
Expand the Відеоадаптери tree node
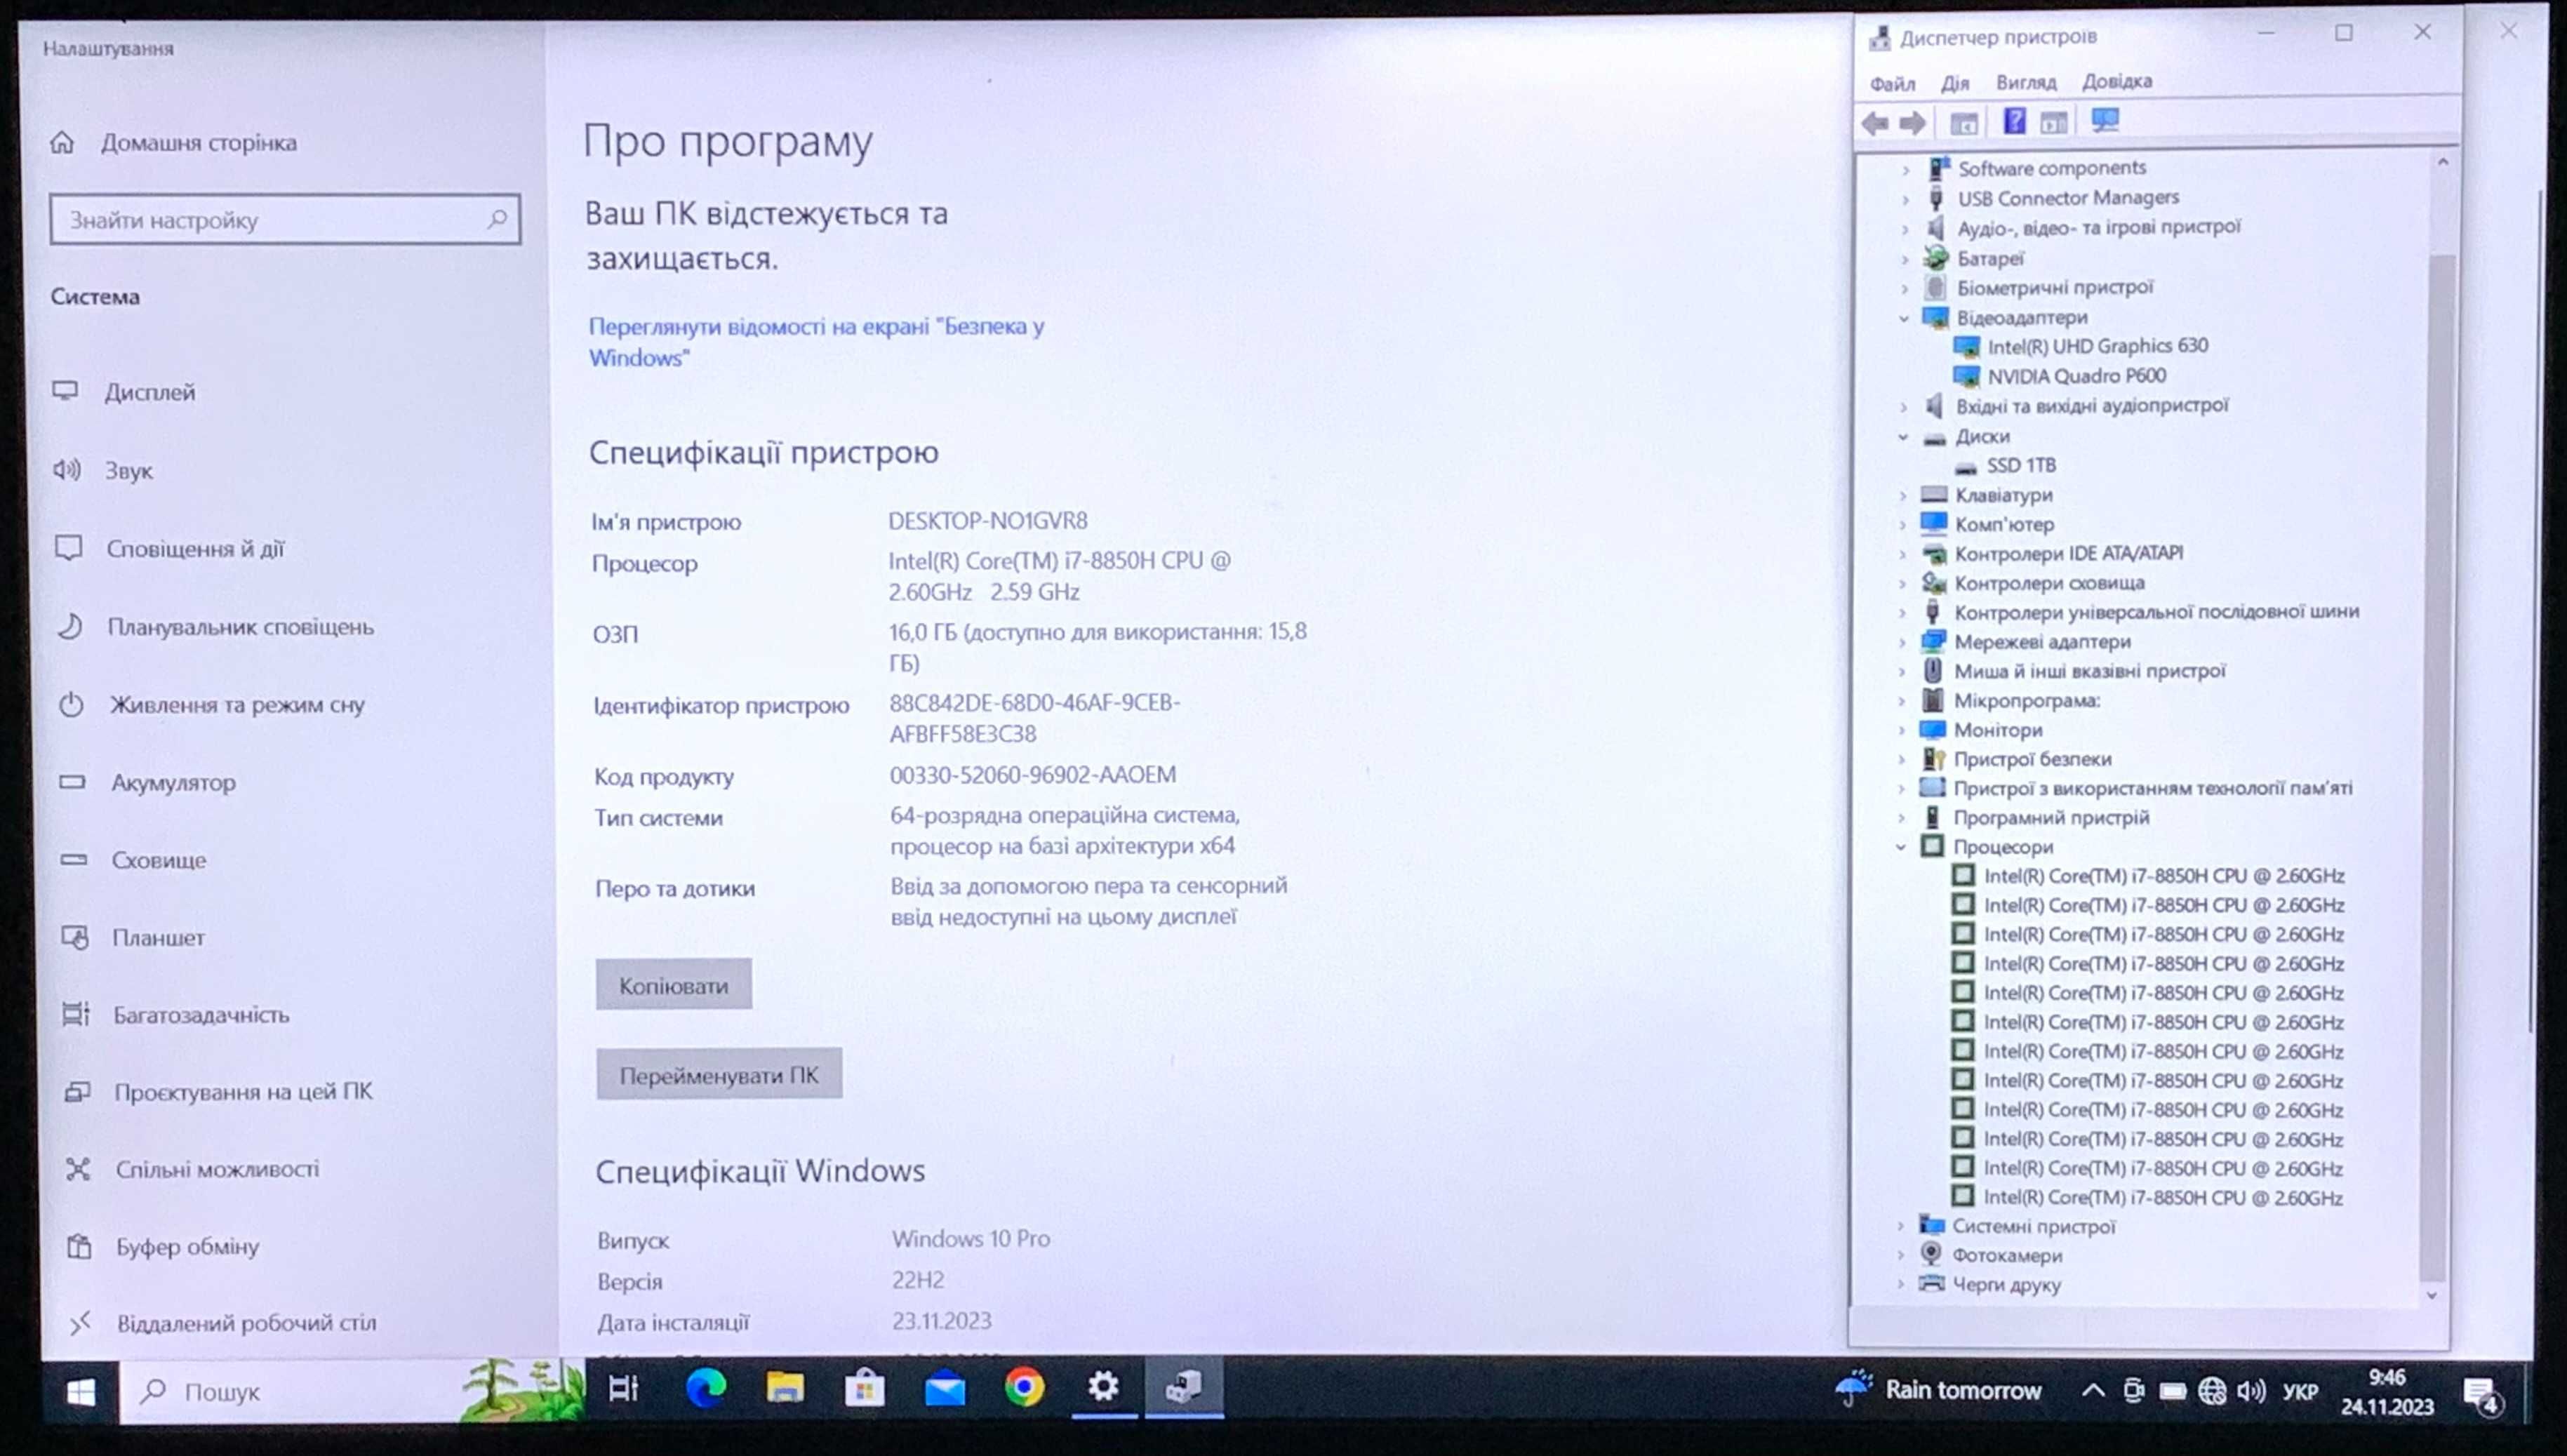point(1902,316)
